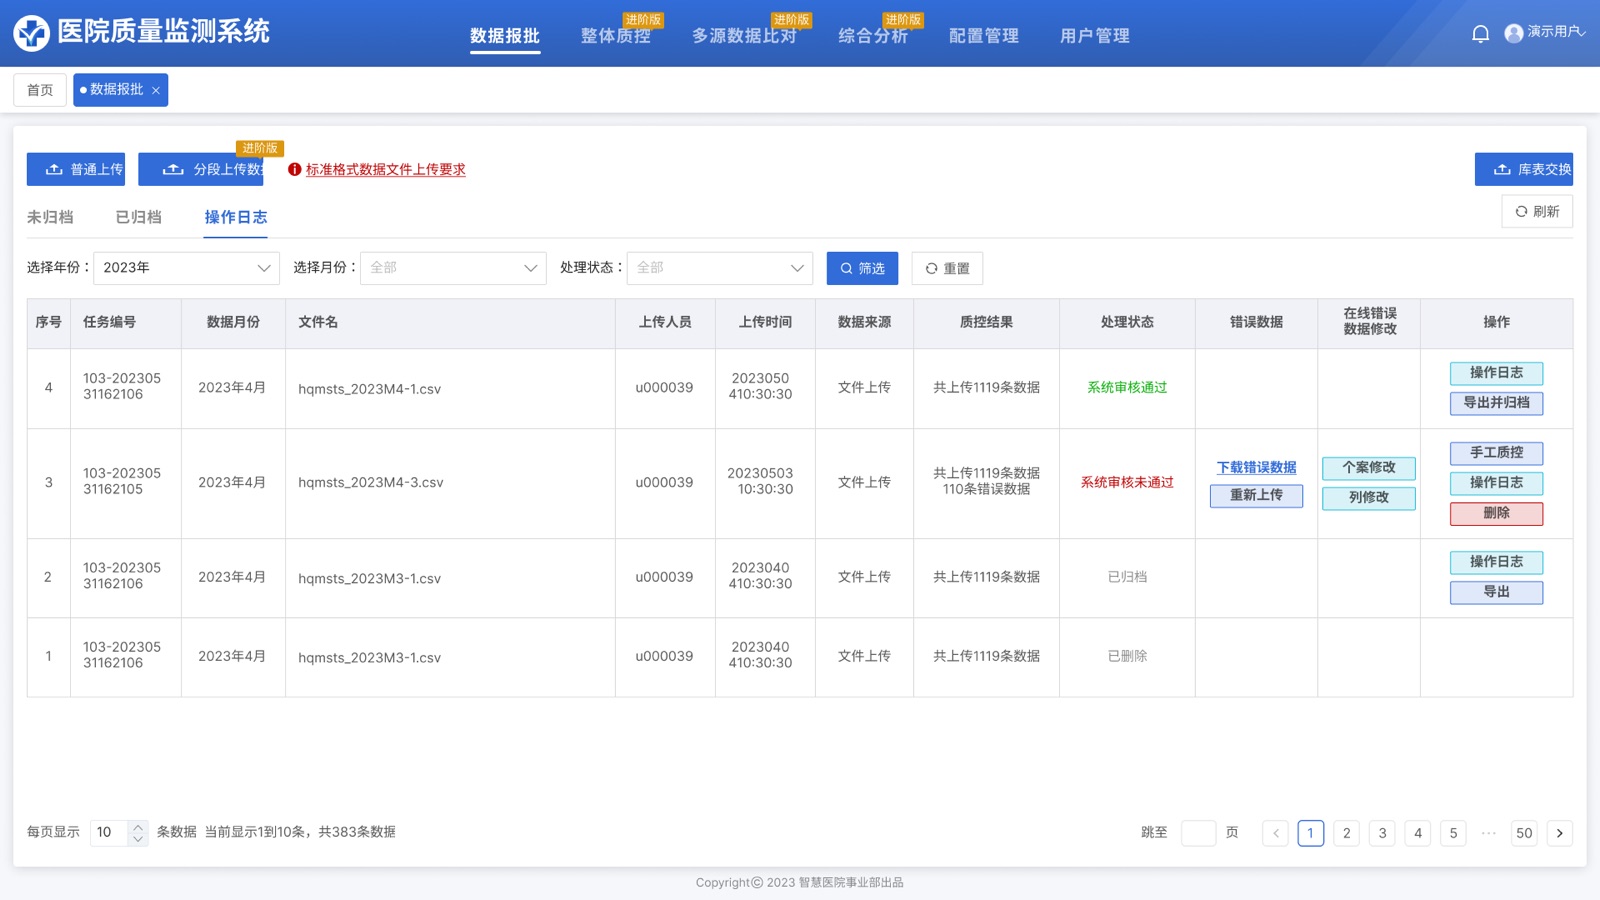Viewport: 1600px width, 900px height.
Task: Click the 分段上传数据 button
Action: (201, 169)
